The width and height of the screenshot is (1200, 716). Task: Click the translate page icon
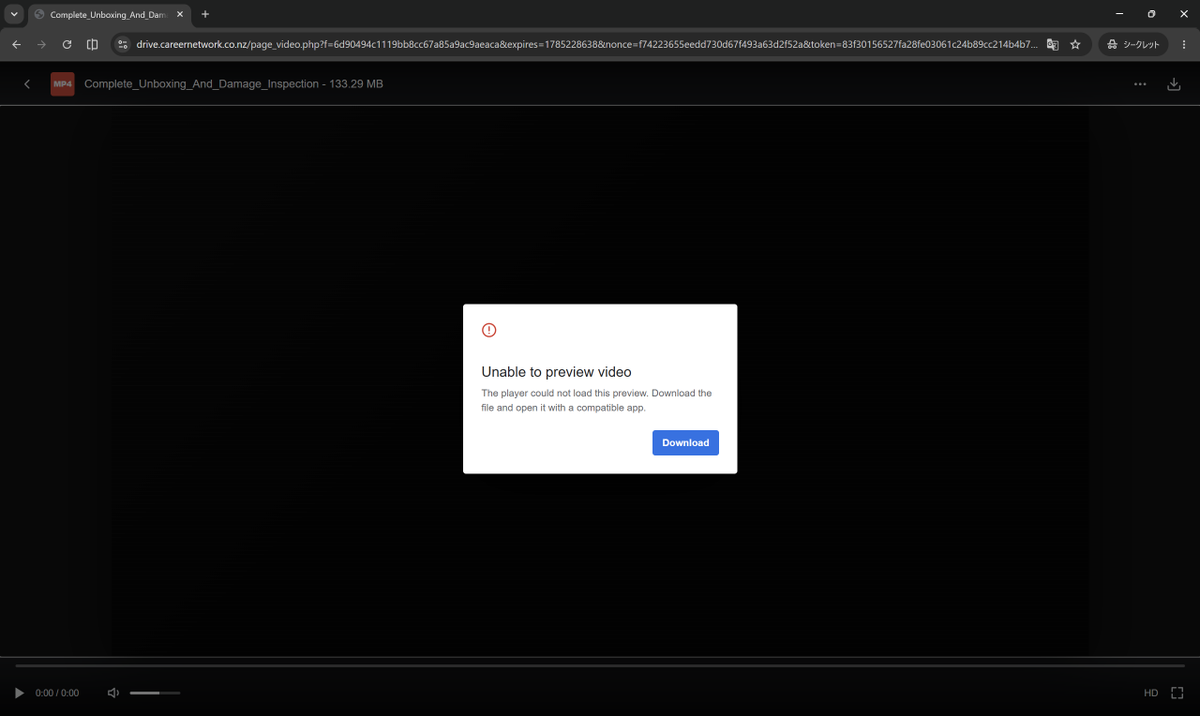(x=1052, y=44)
